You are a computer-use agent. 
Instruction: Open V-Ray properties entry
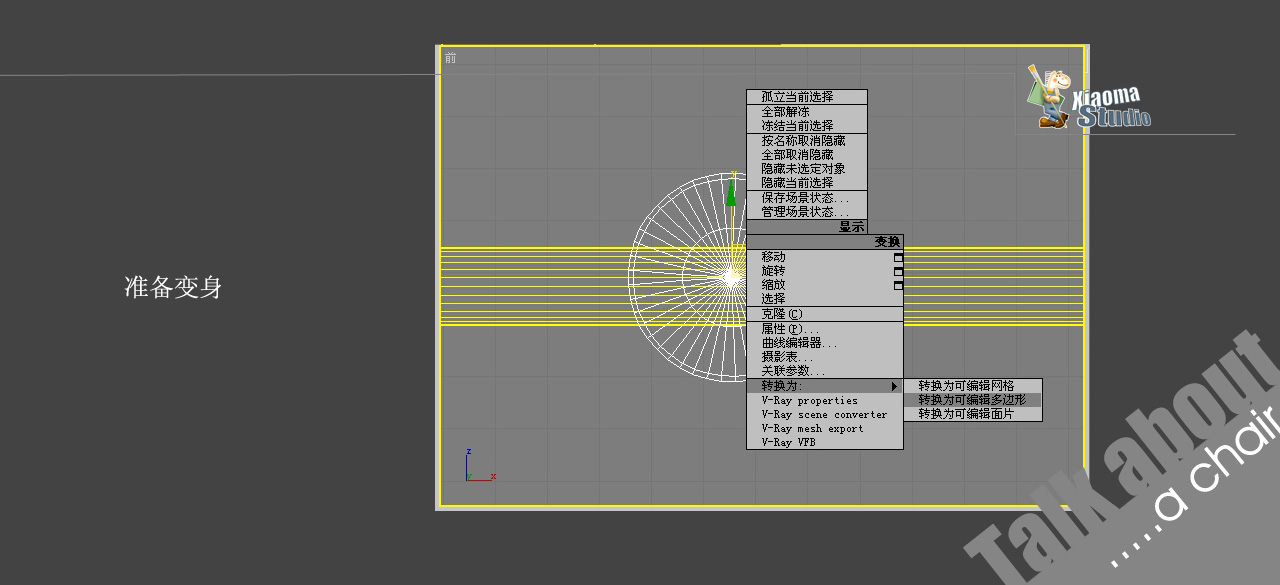809,401
